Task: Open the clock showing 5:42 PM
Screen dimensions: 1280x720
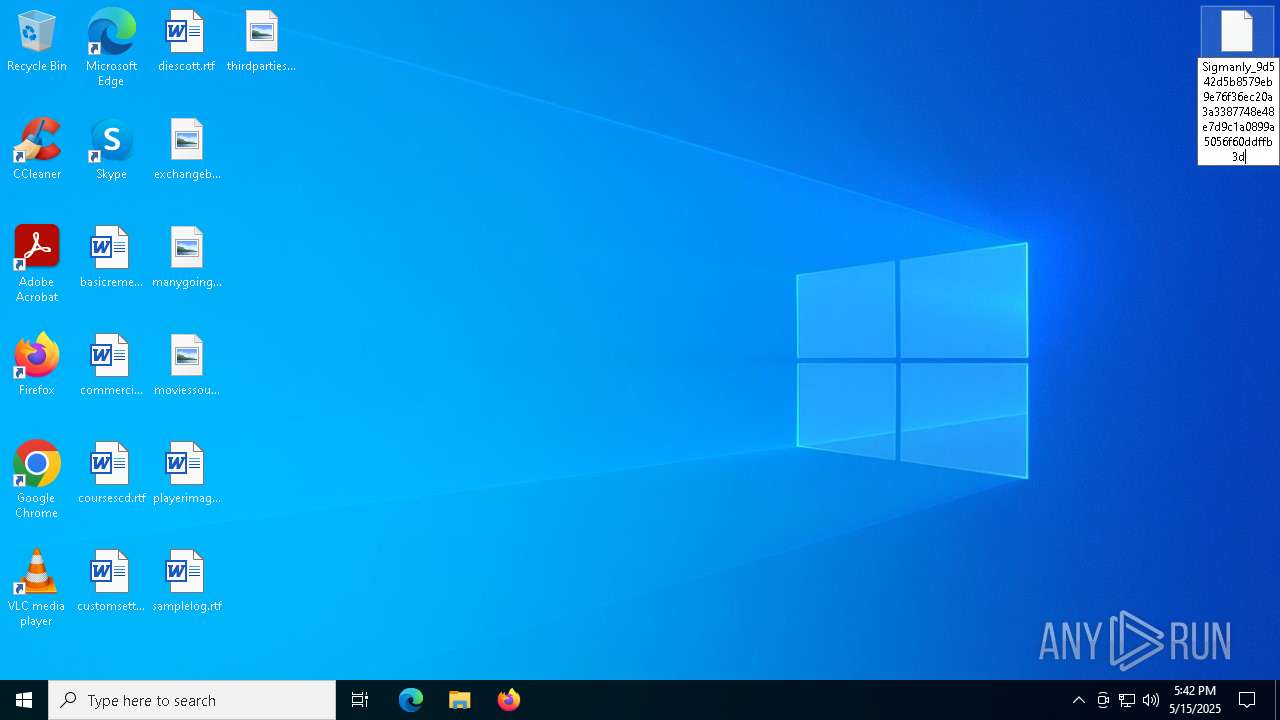Action: (1195, 700)
